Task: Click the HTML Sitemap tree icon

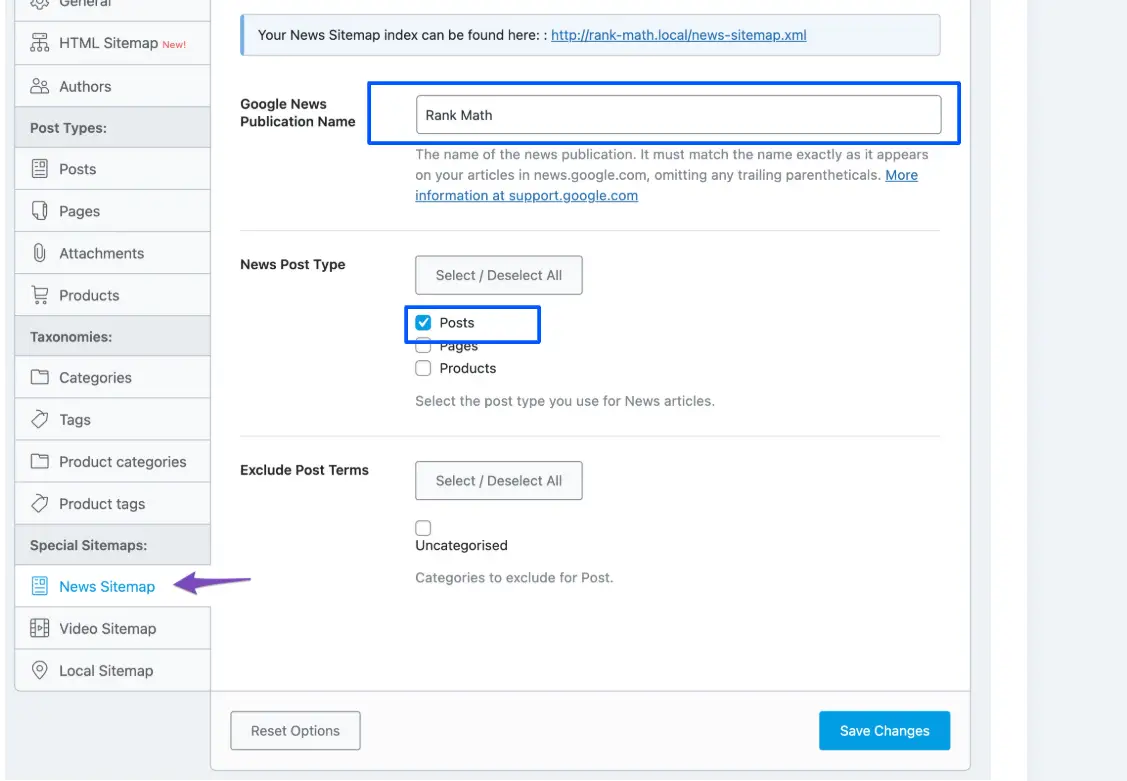Action: (40, 43)
